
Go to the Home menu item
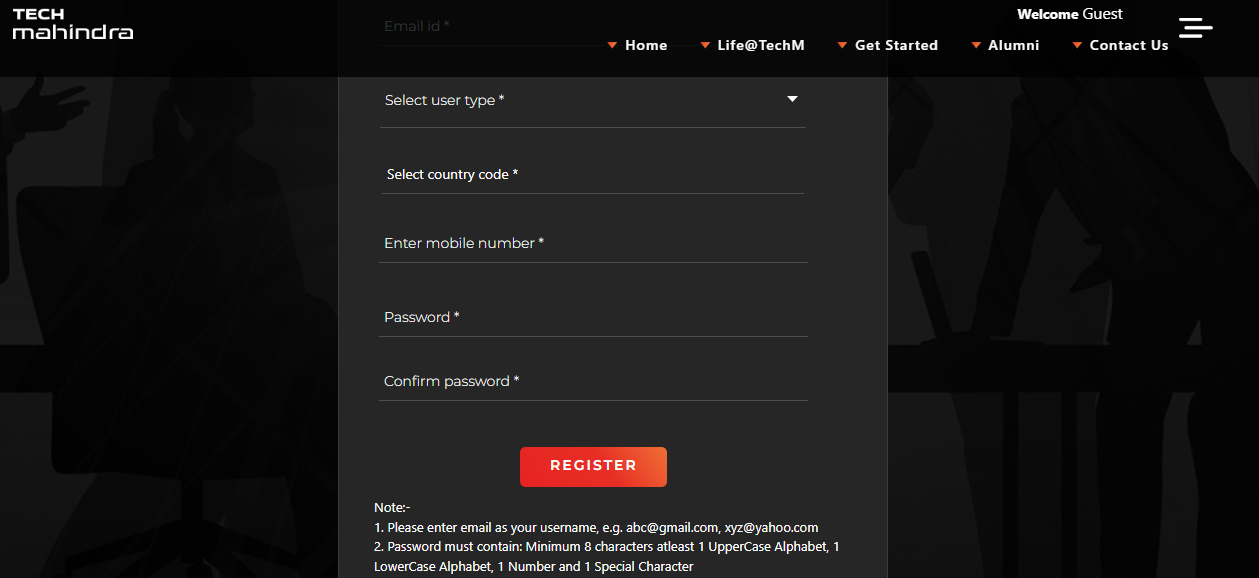tap(646, 45)
